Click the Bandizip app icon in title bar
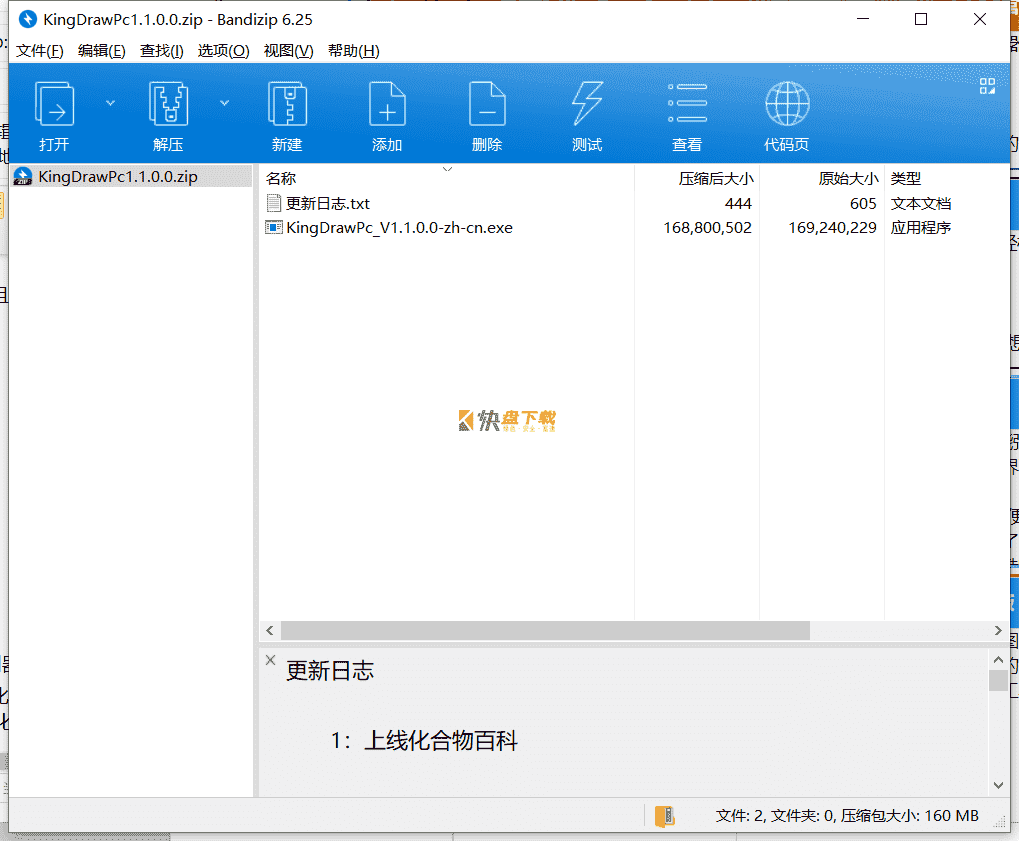Viewport: 1019px width, 841px height. click(x=27, y=19)
